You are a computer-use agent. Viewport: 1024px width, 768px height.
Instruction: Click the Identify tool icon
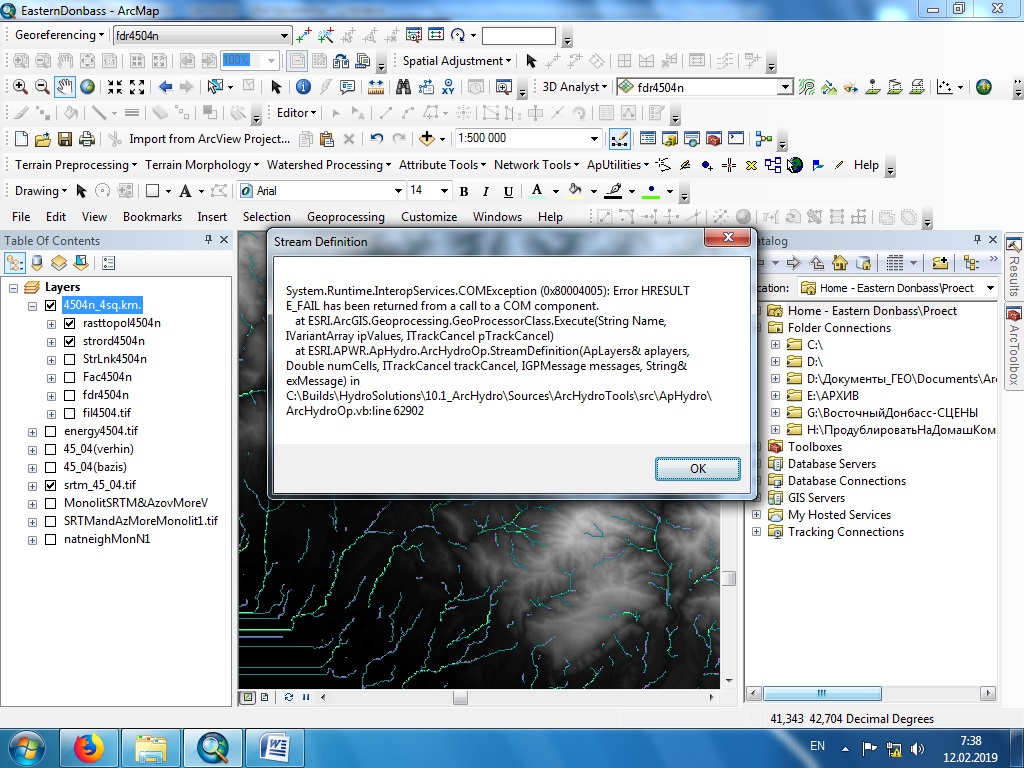(x=303, y=87)
